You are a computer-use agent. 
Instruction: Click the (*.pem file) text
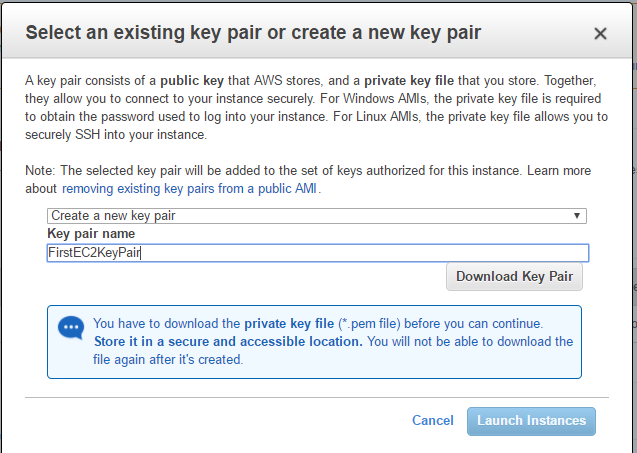[369, 324]
